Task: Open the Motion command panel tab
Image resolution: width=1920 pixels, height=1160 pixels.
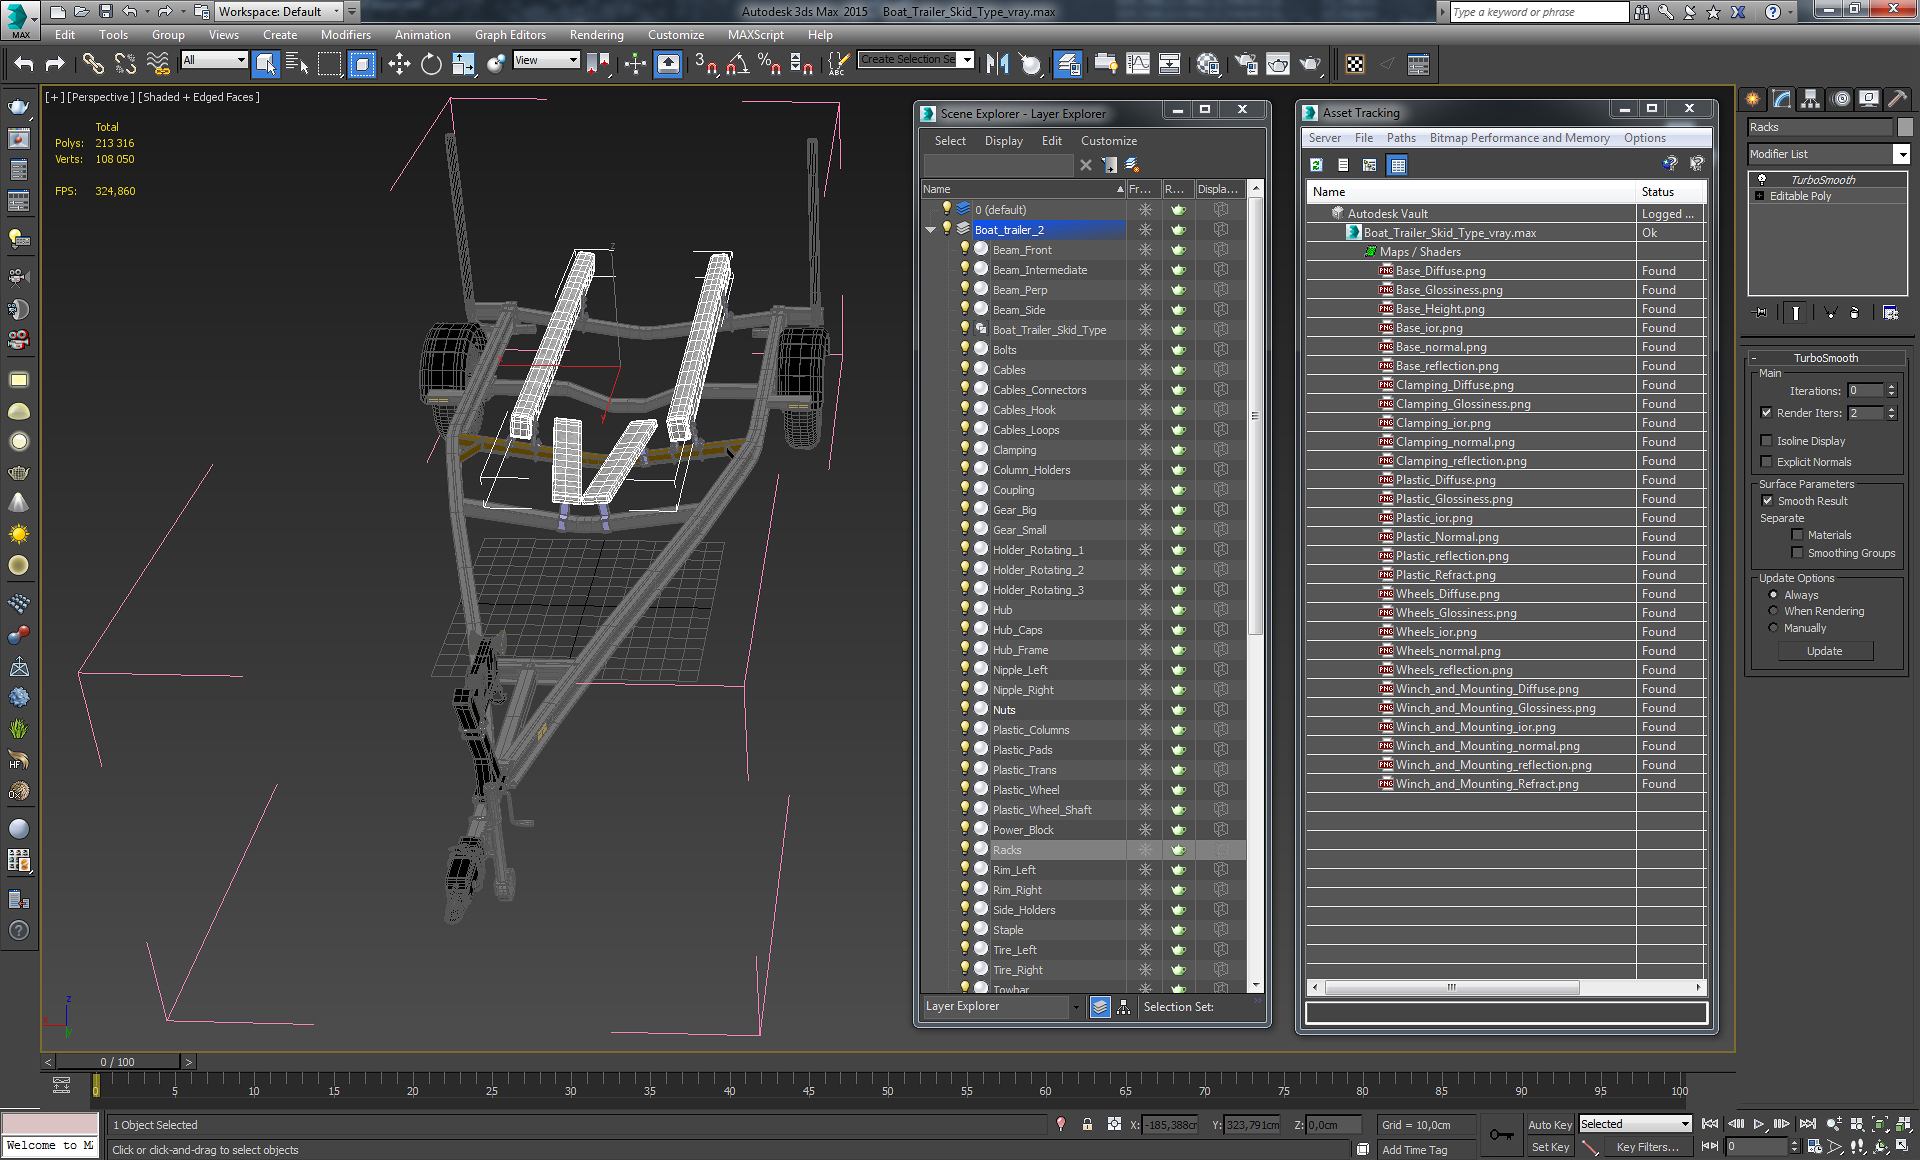Action: 1840,98
